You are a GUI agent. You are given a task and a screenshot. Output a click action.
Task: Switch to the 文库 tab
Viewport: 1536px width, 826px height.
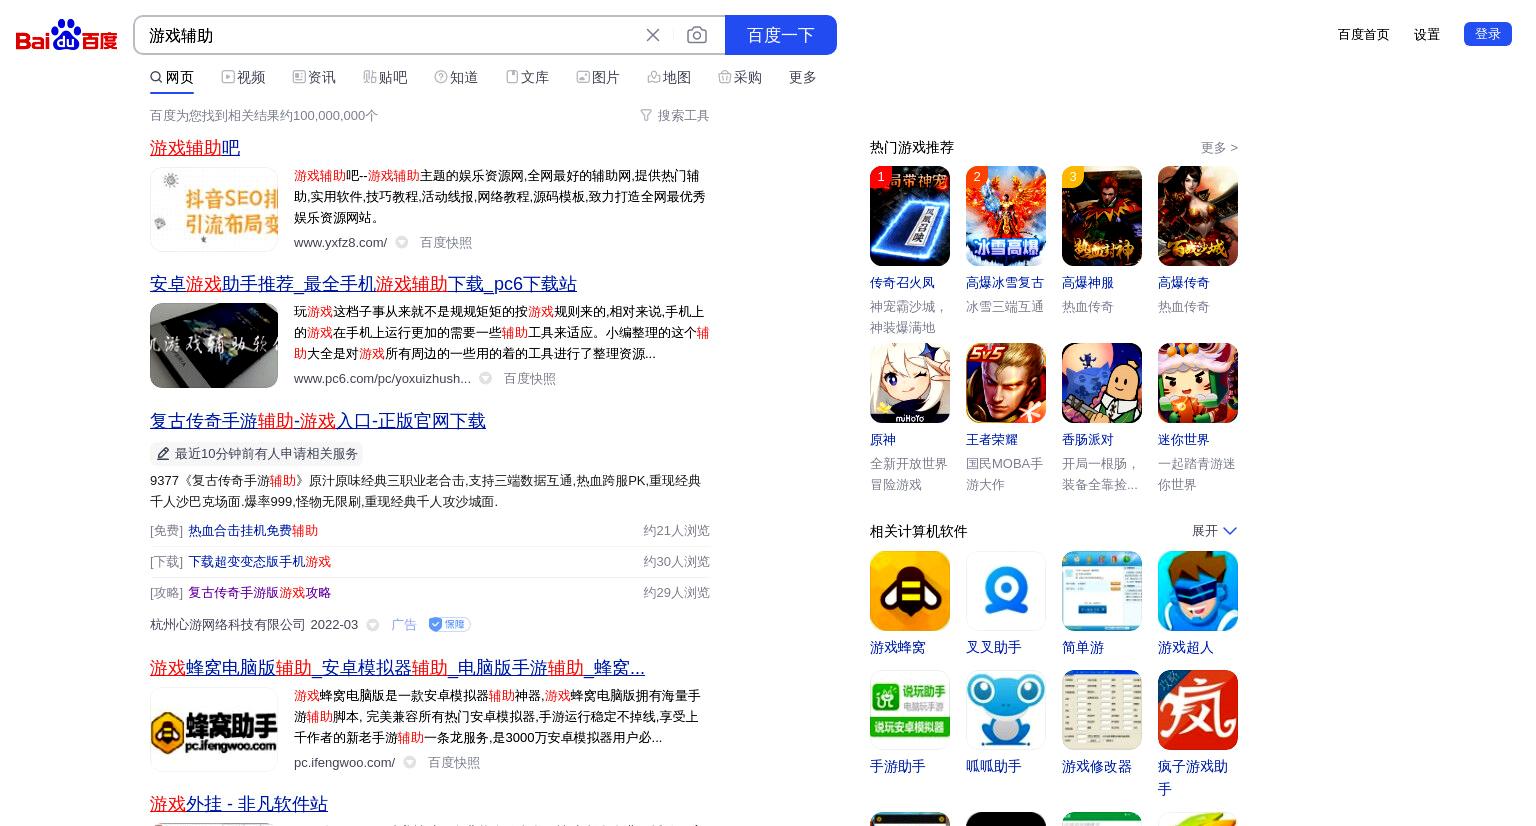527,77
